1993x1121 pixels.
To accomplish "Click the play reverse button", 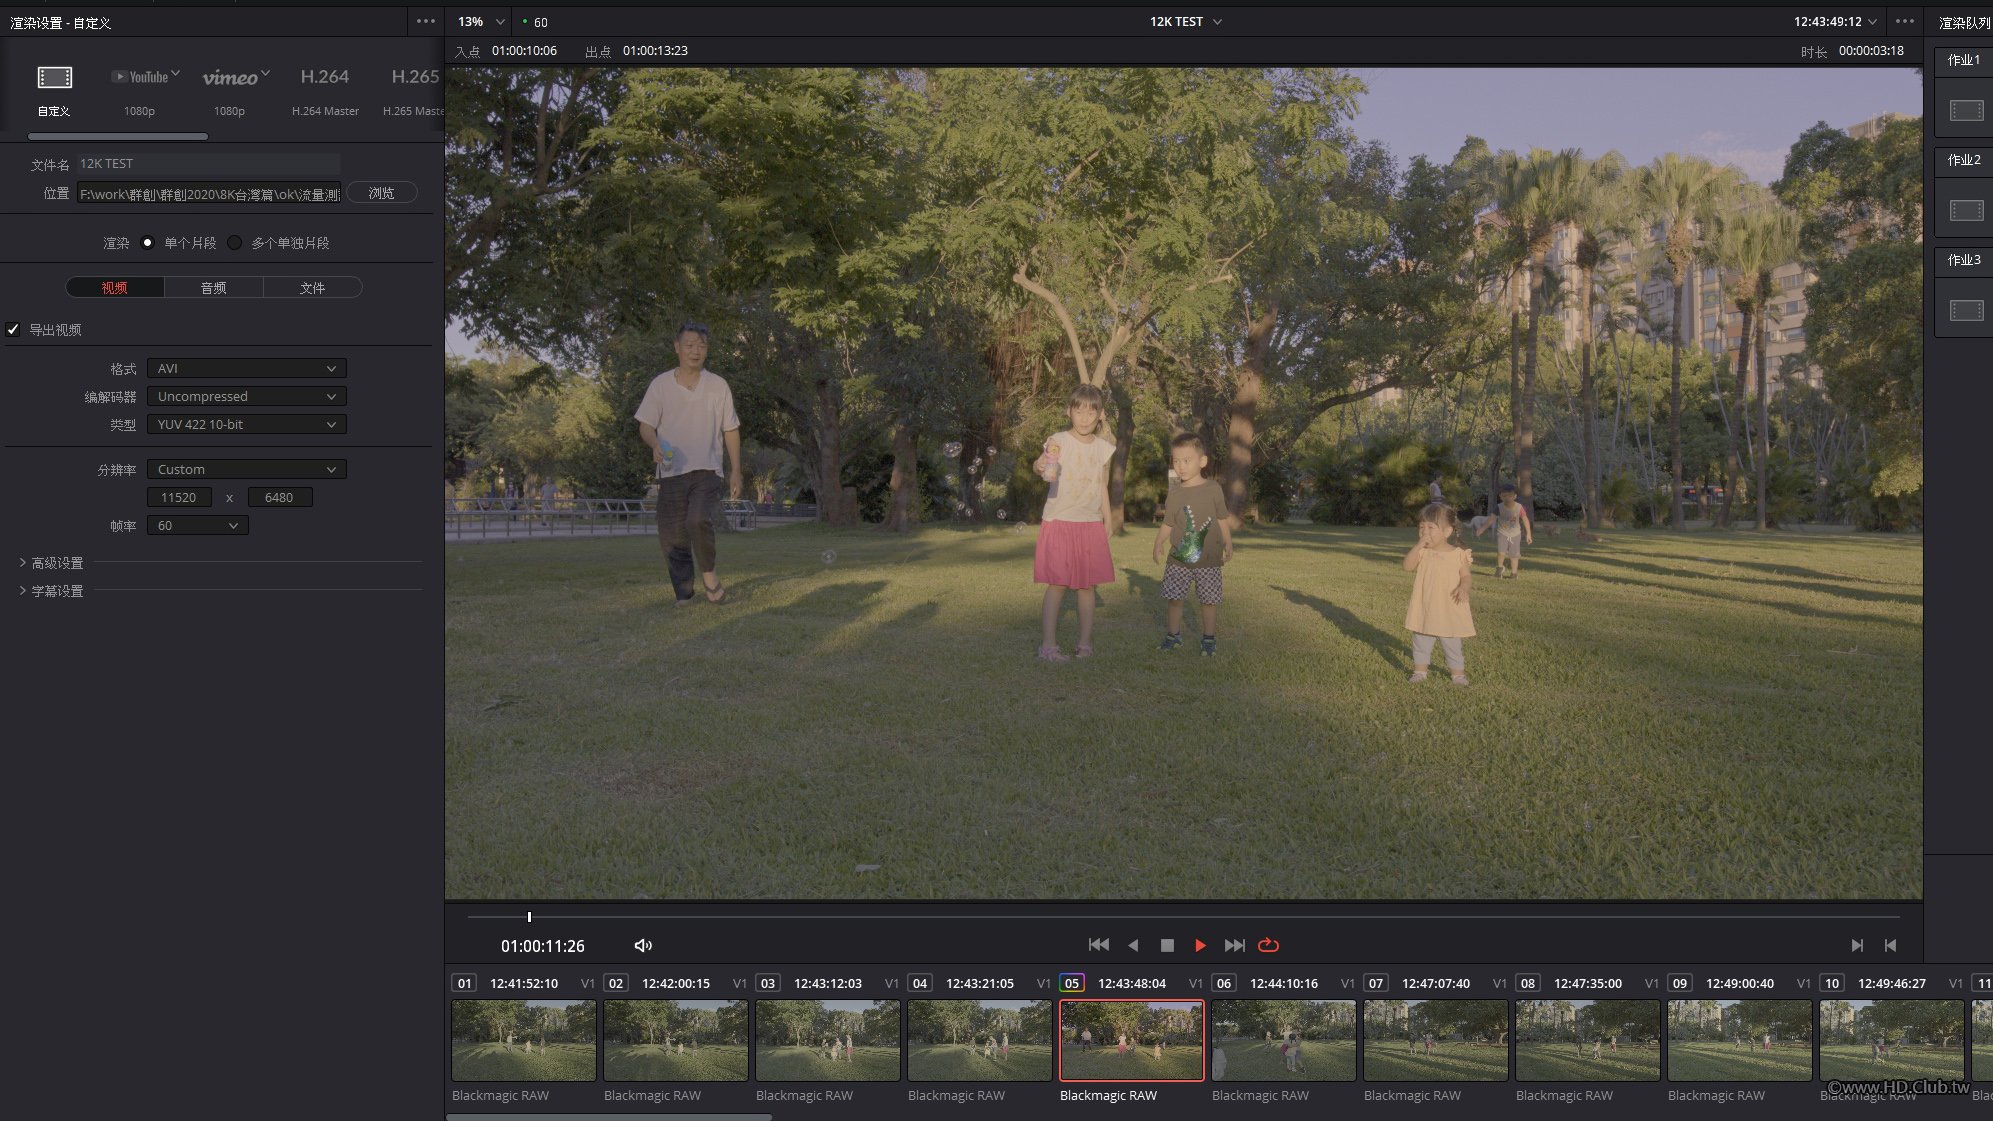I will coord(1133,945).
